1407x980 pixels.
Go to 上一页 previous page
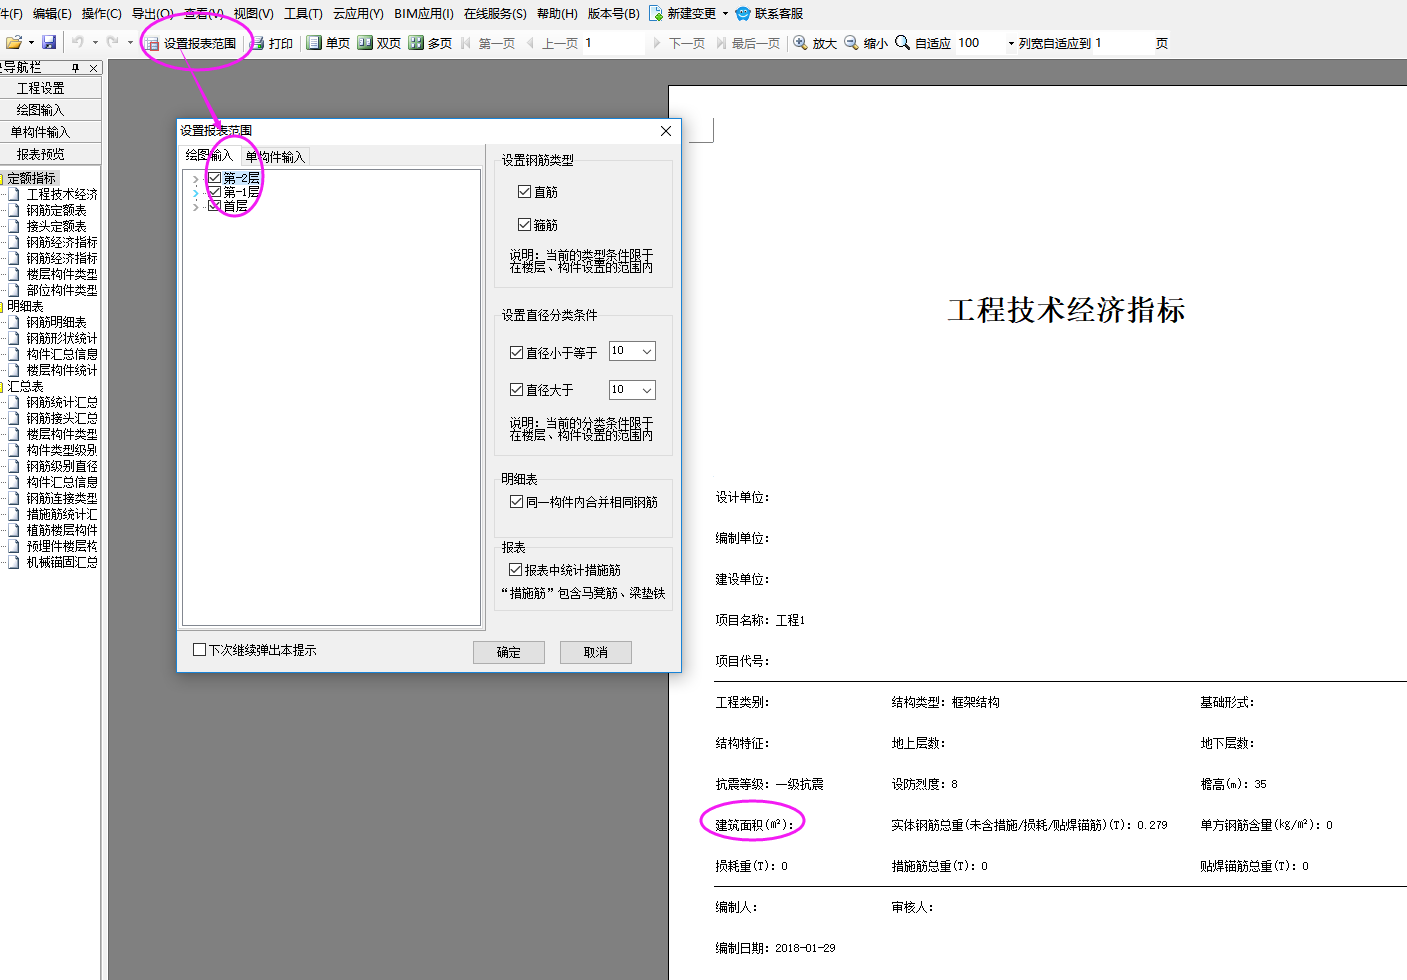[x=552, y=43]
